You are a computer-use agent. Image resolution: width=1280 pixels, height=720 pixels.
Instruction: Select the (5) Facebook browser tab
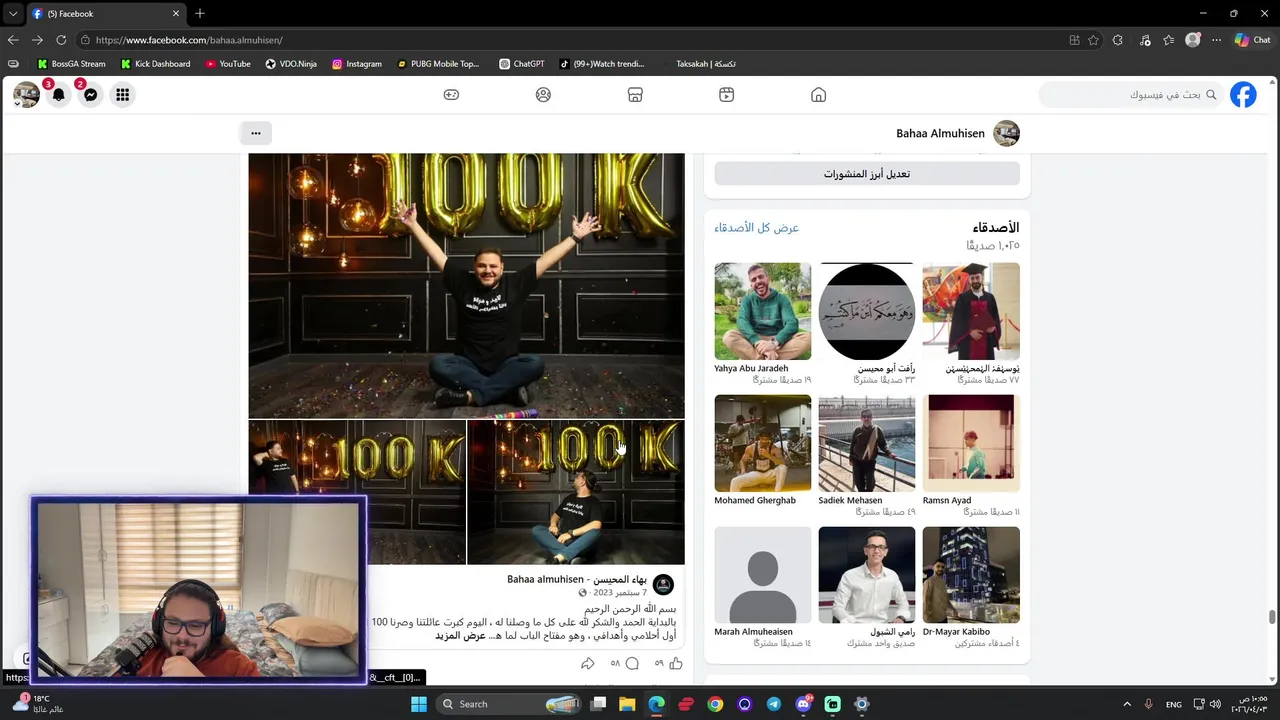coord(105,14)
